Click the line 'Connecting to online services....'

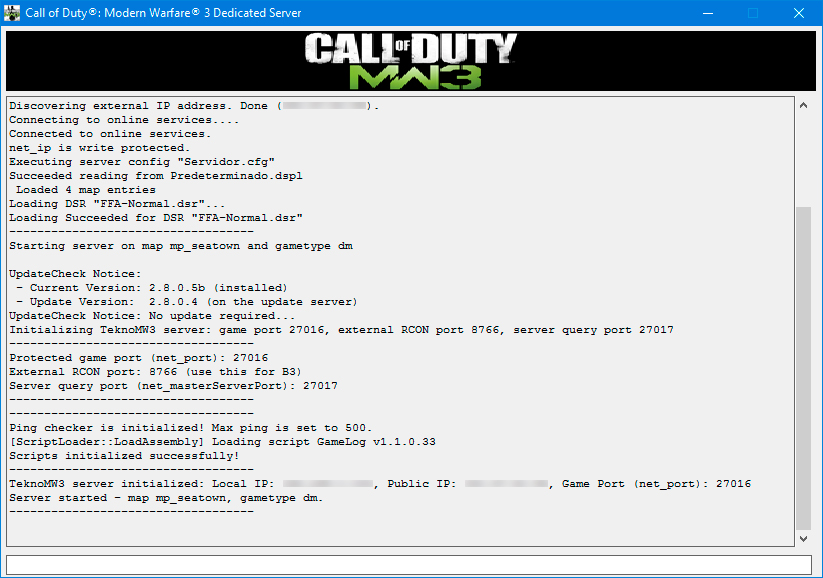(124, 120)
